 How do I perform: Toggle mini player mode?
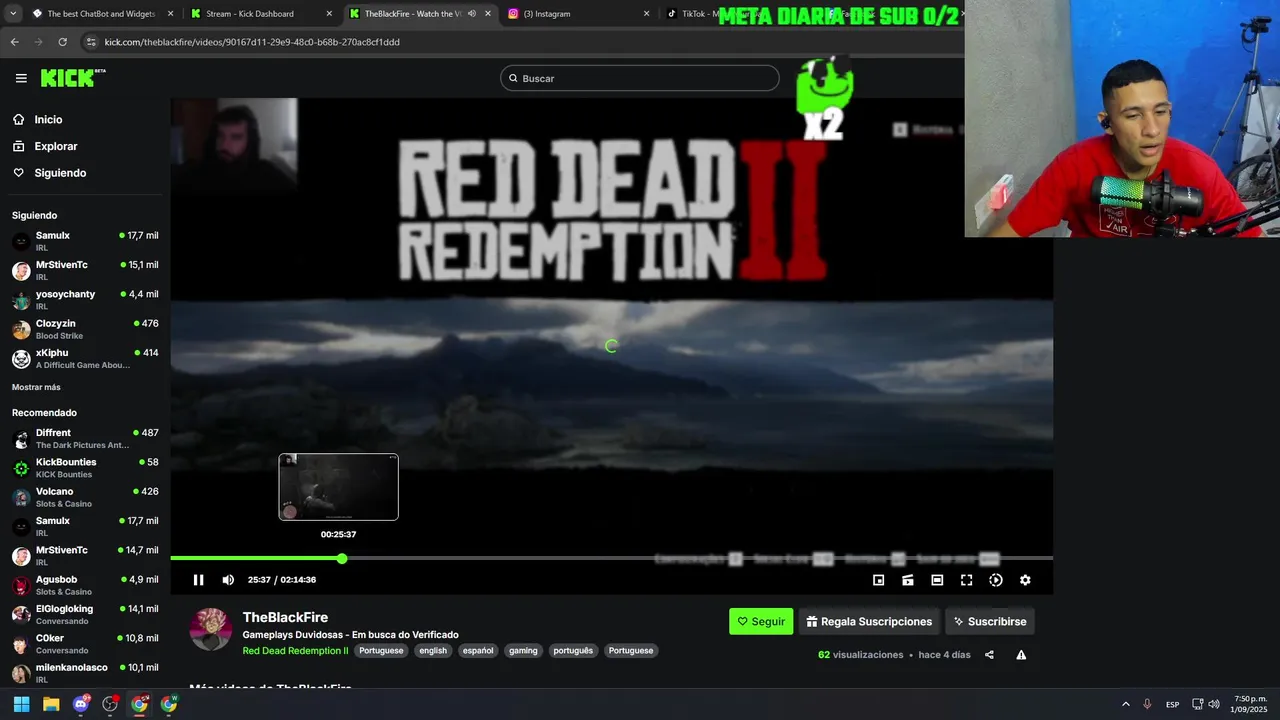(x=878, y=580)
